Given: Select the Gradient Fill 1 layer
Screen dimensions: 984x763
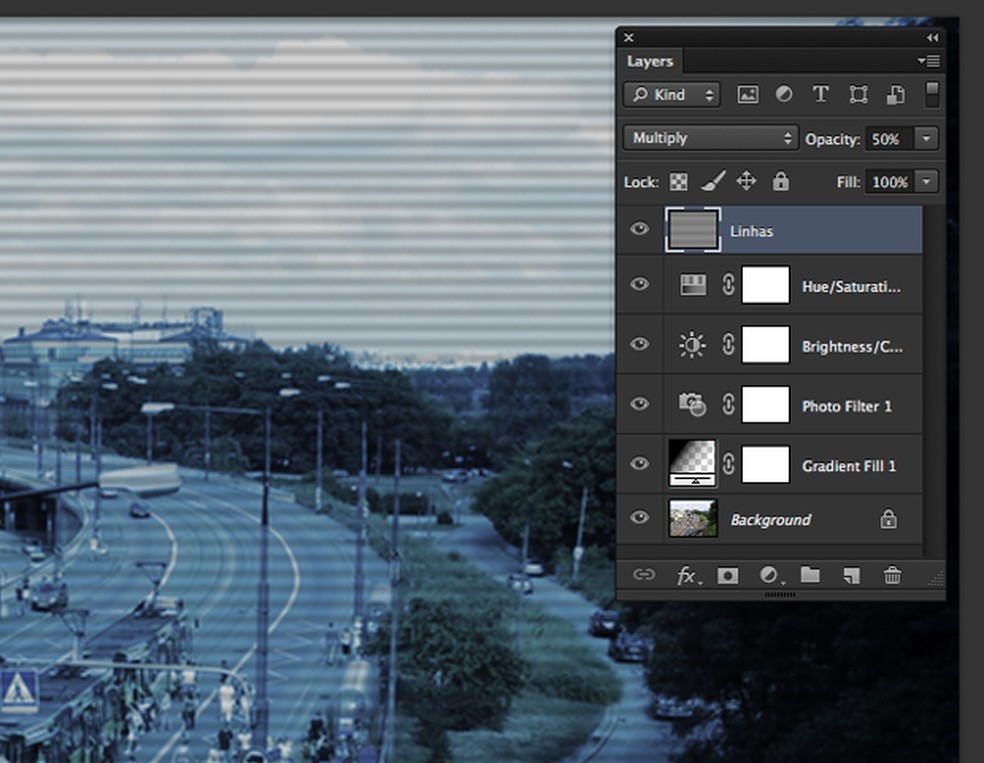Looking at the screenshot, I should 848,466.
